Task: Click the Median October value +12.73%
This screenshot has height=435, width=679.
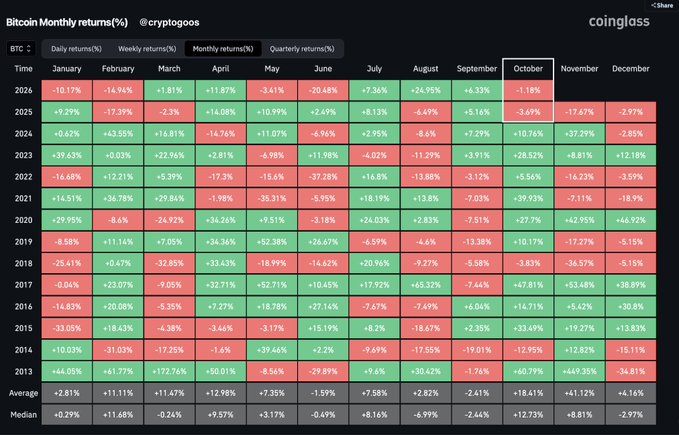Action: click(x=528, y=415)
